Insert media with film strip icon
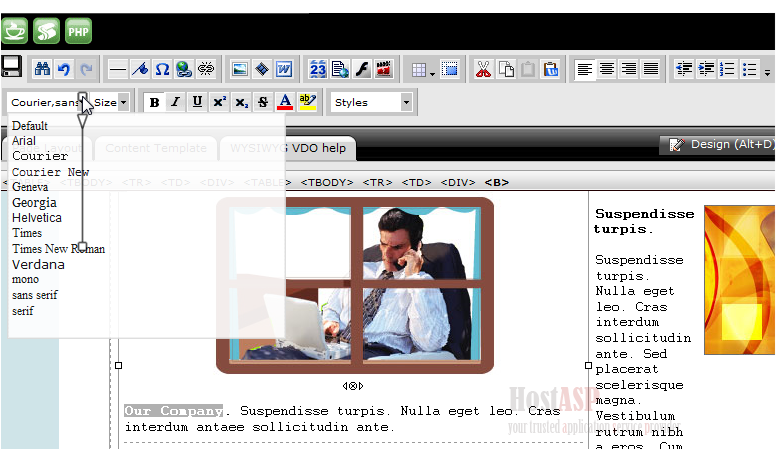The width and height of the screenshot is (776, 450). 262,69
